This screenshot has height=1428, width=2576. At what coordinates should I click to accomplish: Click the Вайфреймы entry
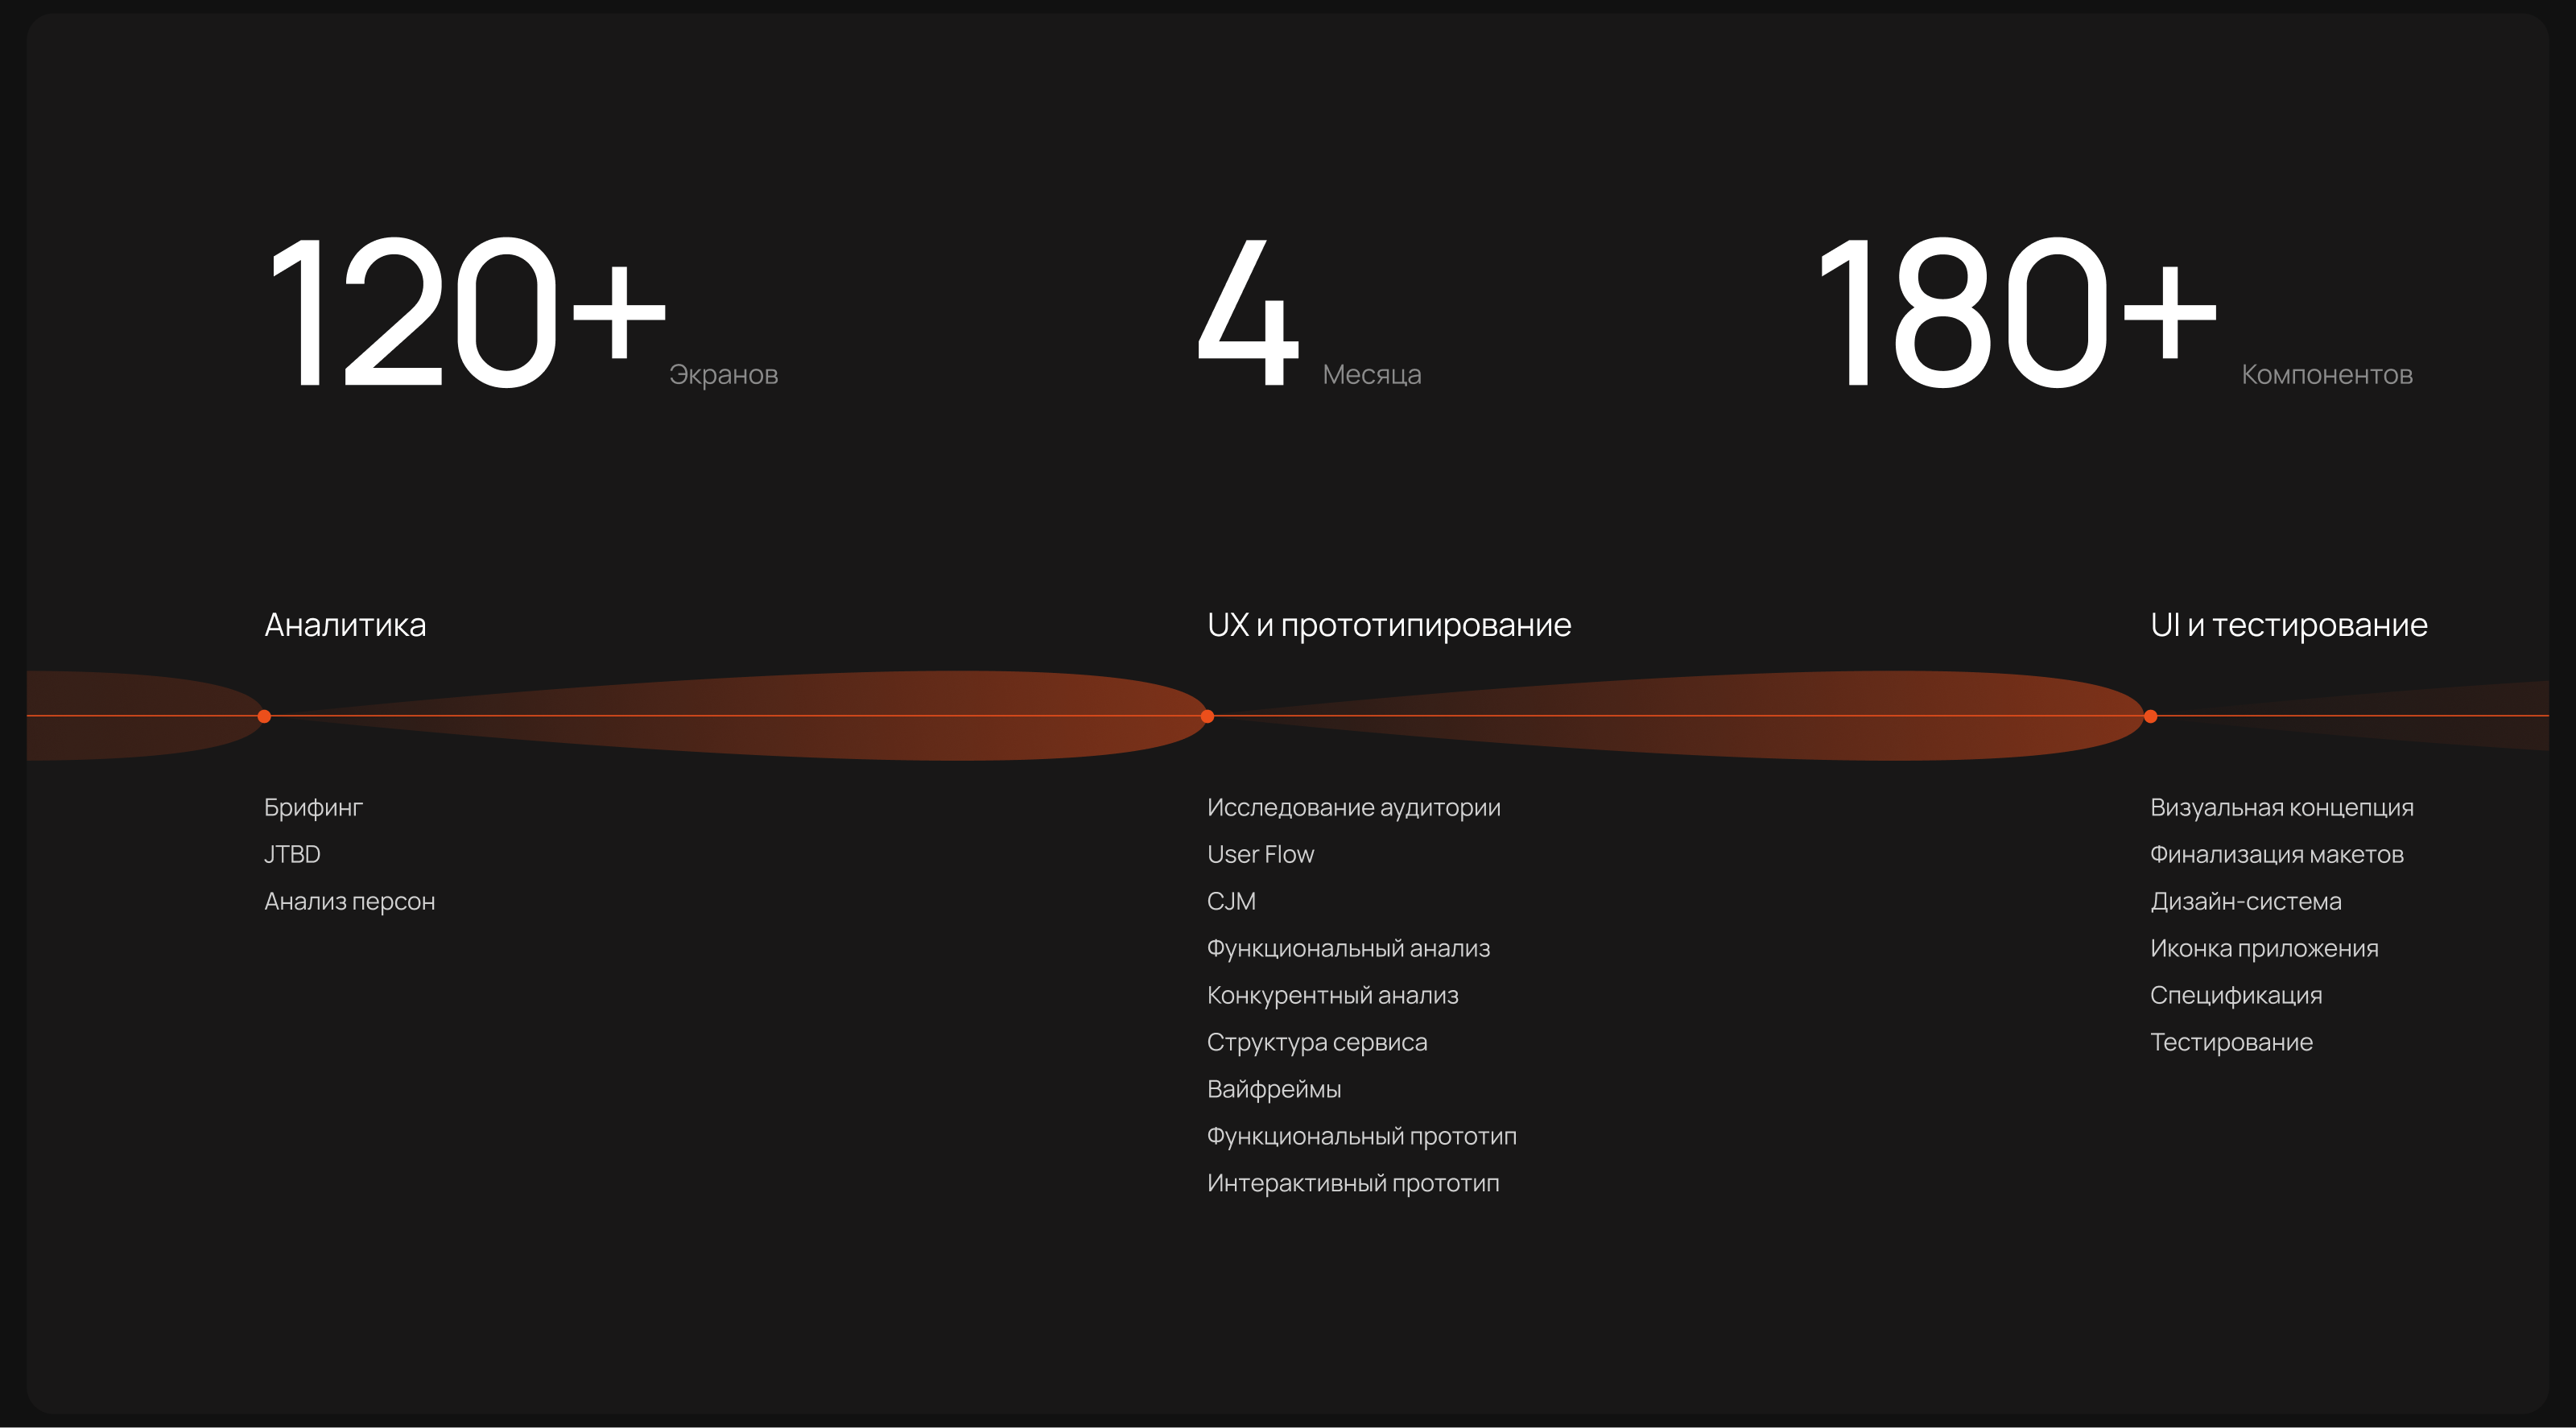pyautogui.click(x=1273, y=1089)
